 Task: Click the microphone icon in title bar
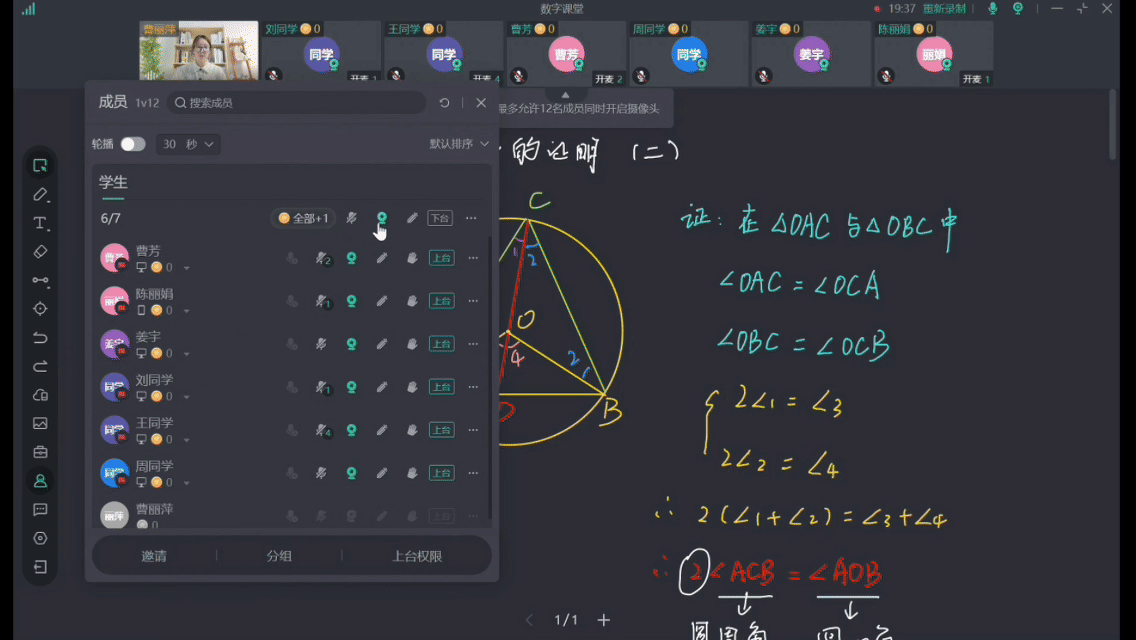pos(993,9)
